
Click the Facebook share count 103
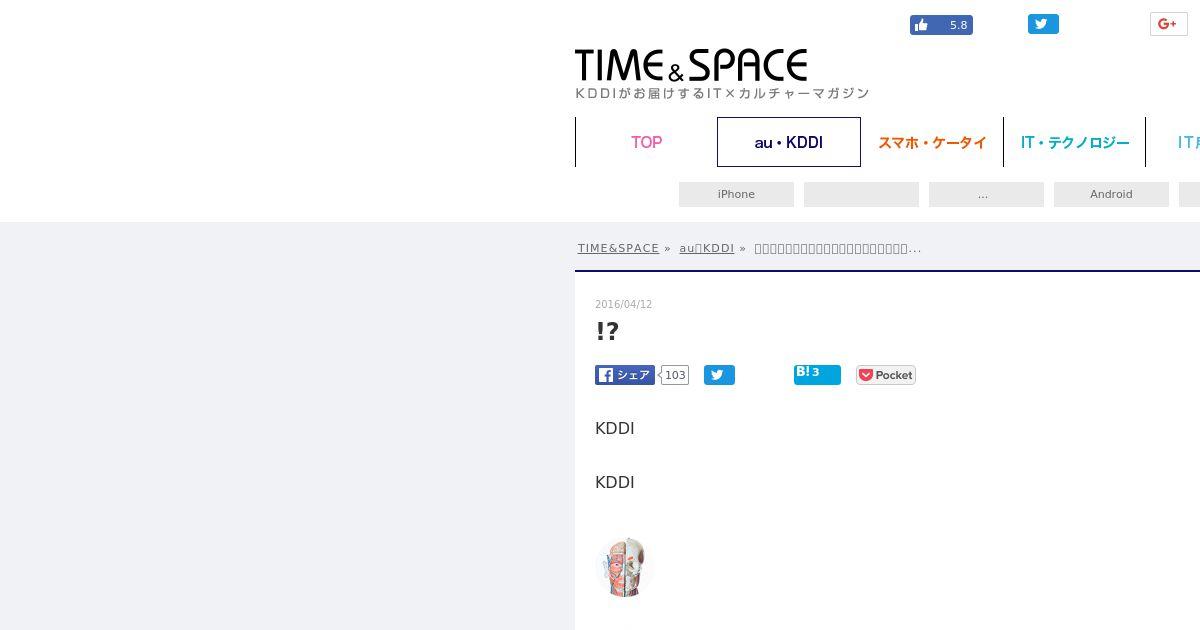[675, 375]
